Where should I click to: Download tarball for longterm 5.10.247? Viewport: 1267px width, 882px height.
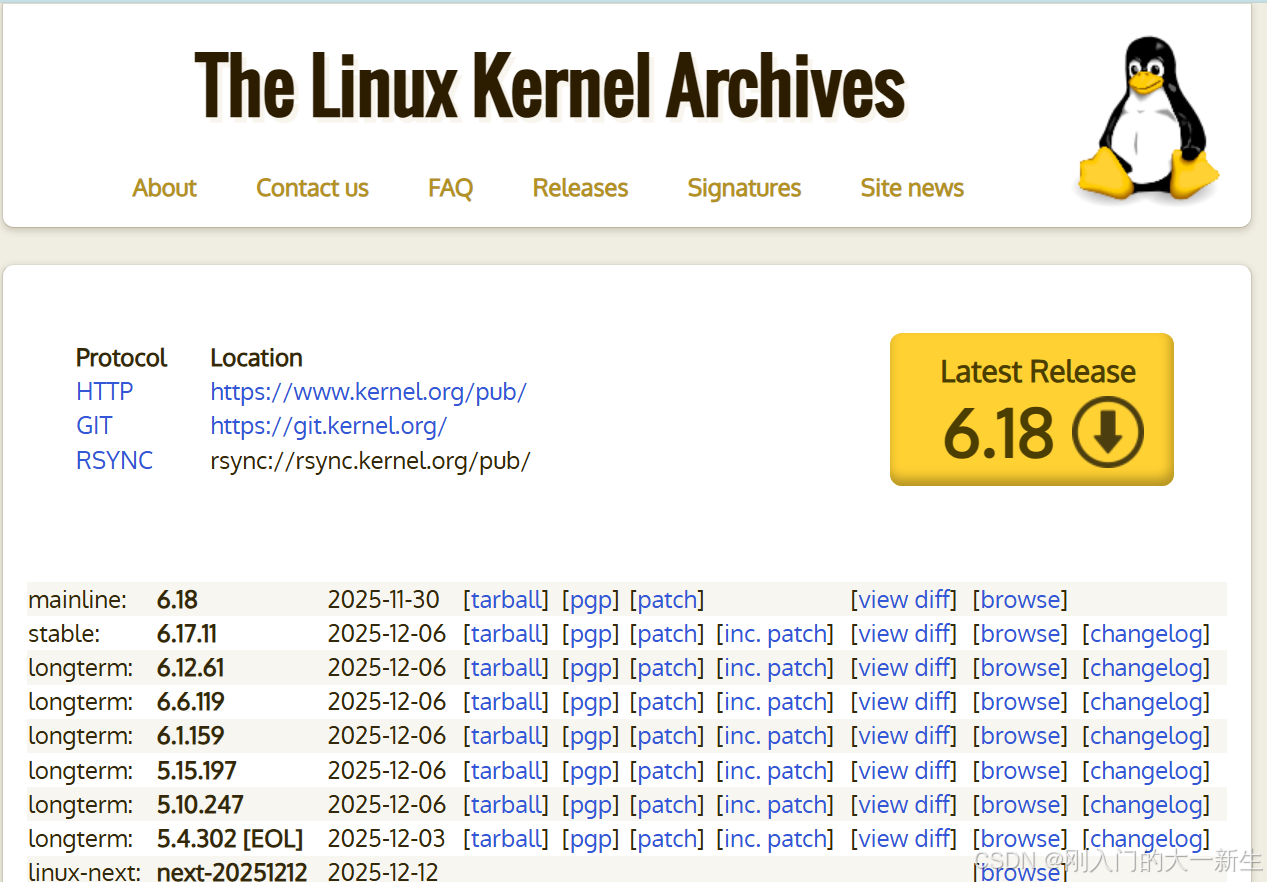tap(505, 805)
